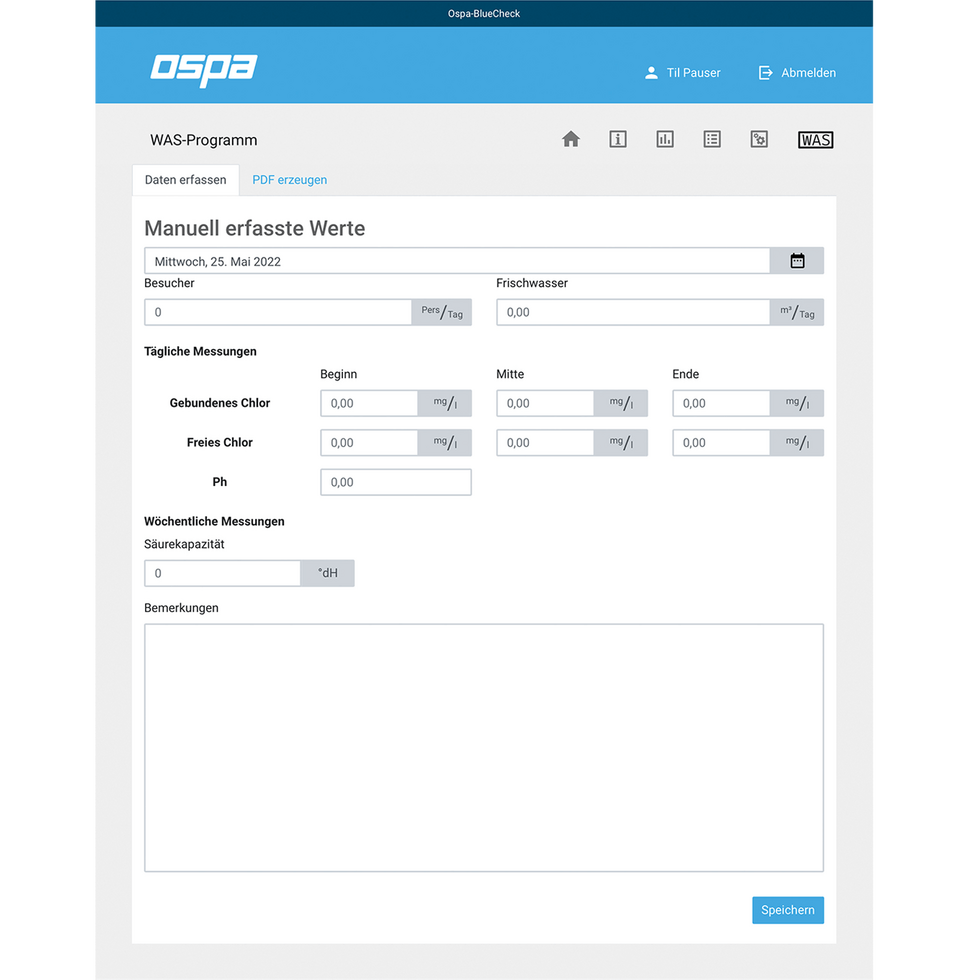This screenshot has width=975, height=980.
Task: Select the Säurekapazität input field
Action: (222, 572)
